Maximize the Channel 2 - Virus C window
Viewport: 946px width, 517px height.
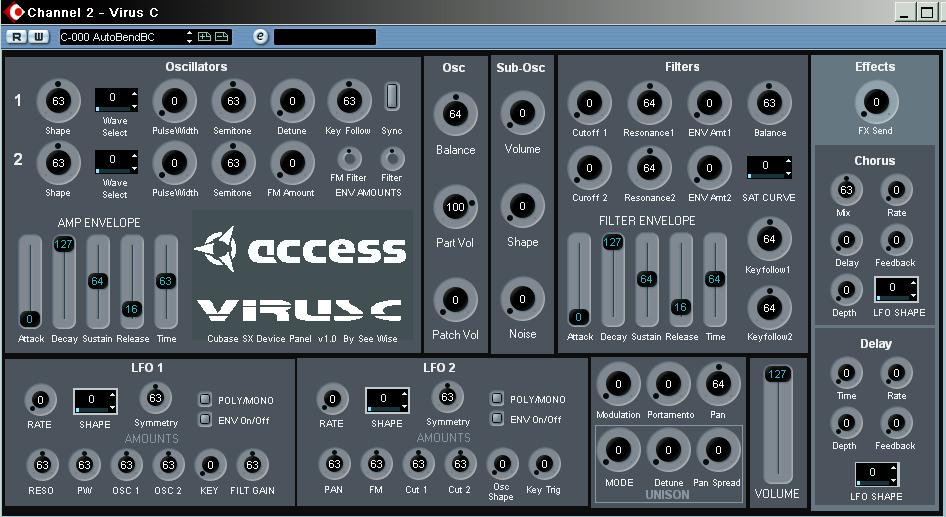[925, 11]
